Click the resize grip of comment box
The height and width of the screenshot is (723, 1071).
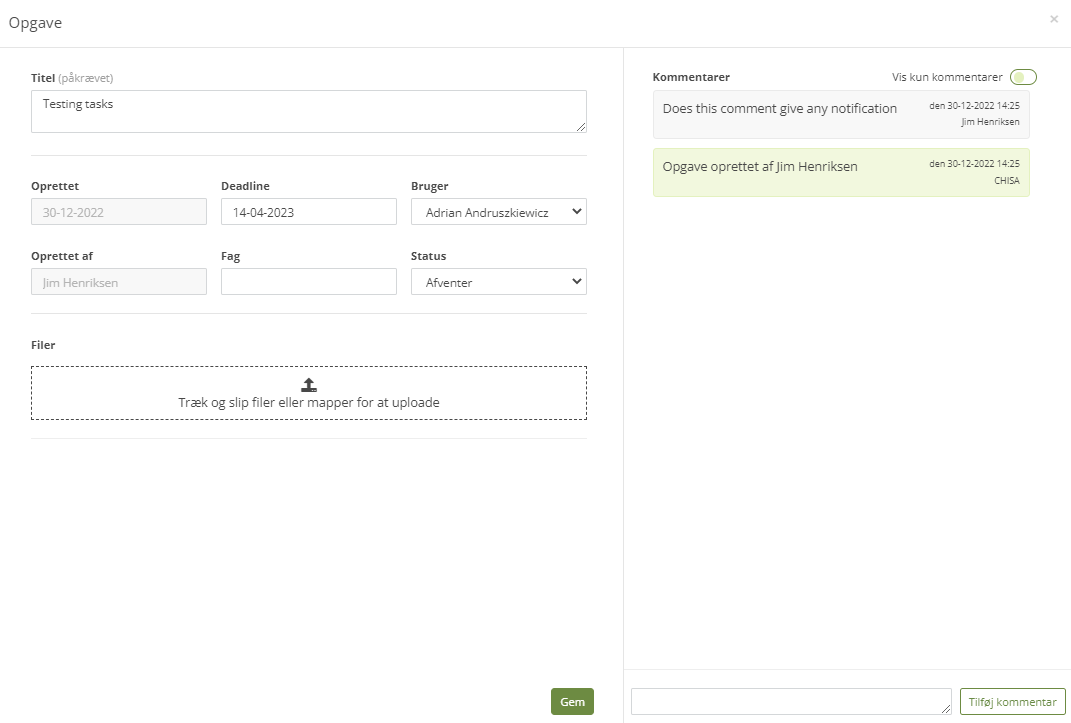tap(946, 709)
